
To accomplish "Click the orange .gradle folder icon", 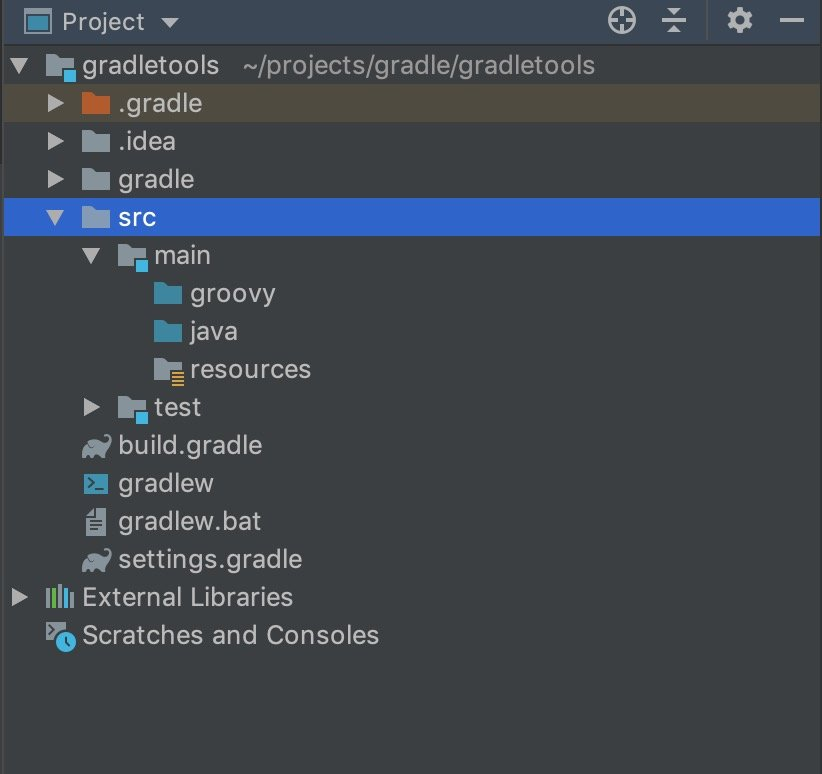I will [x=96, y=103].
